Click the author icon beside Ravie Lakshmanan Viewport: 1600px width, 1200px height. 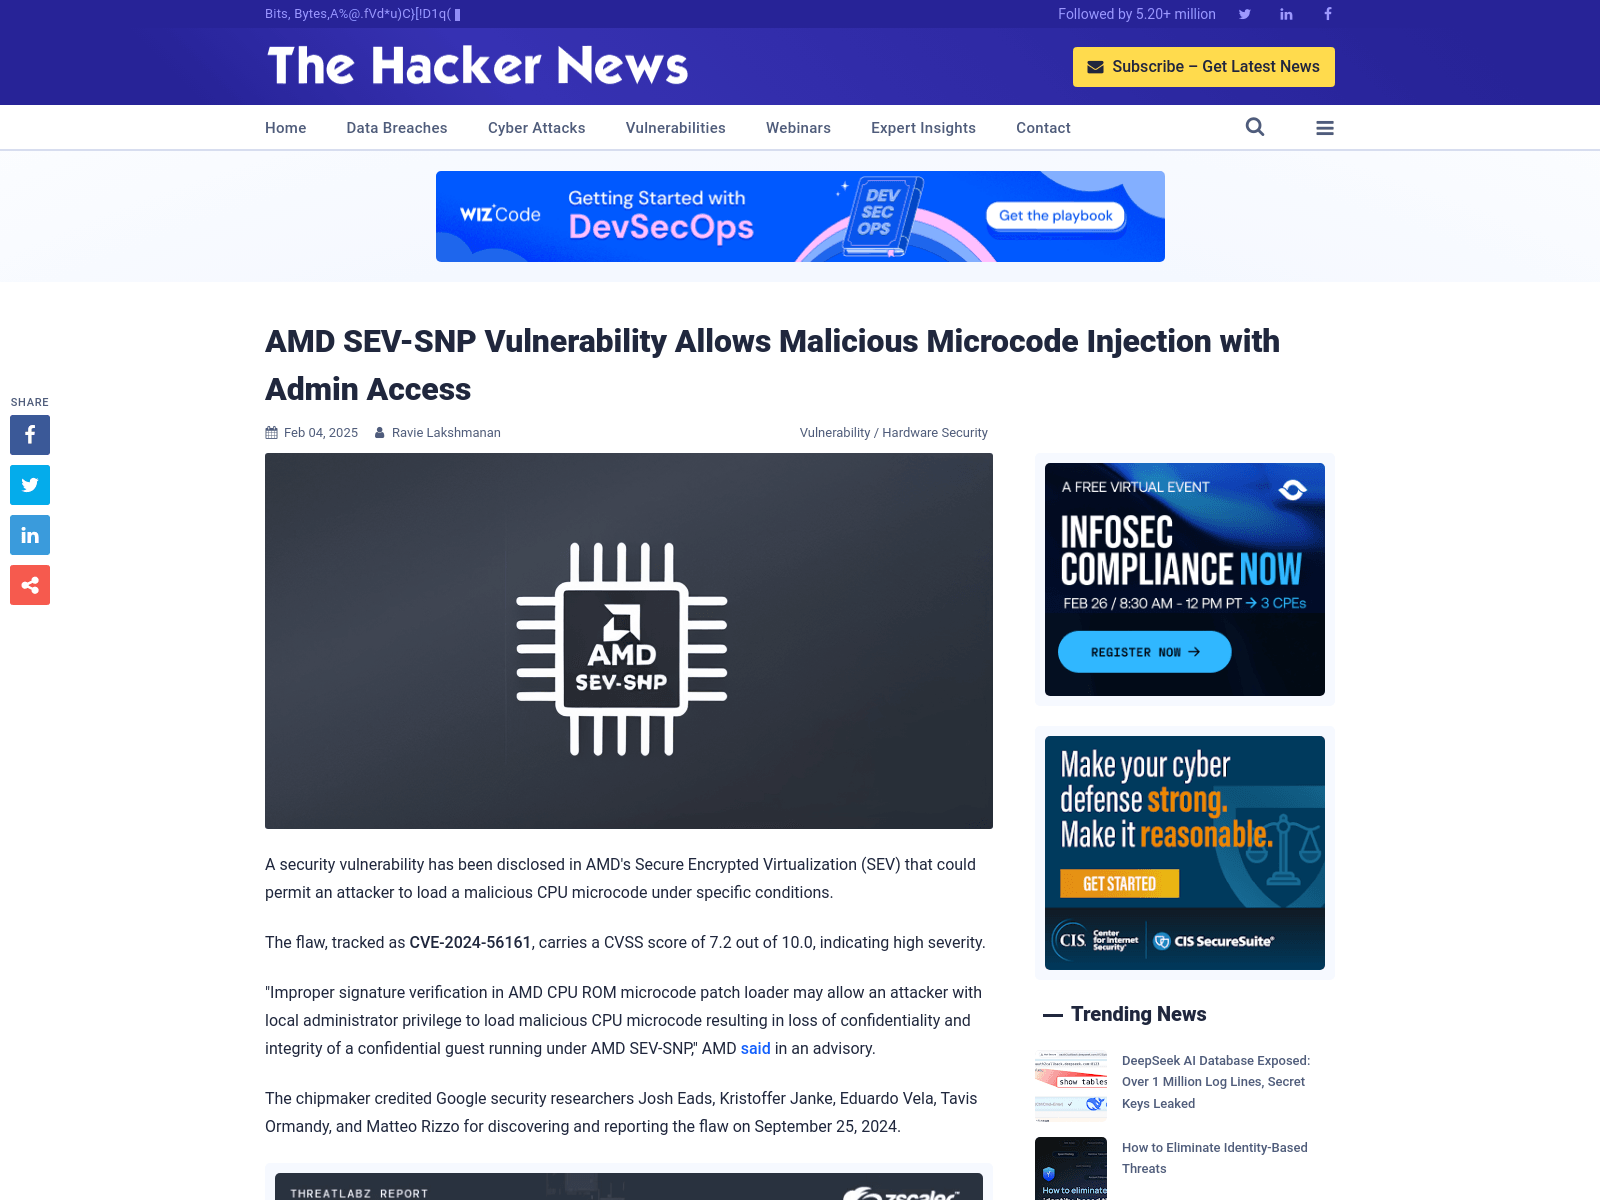coord(380,433)
